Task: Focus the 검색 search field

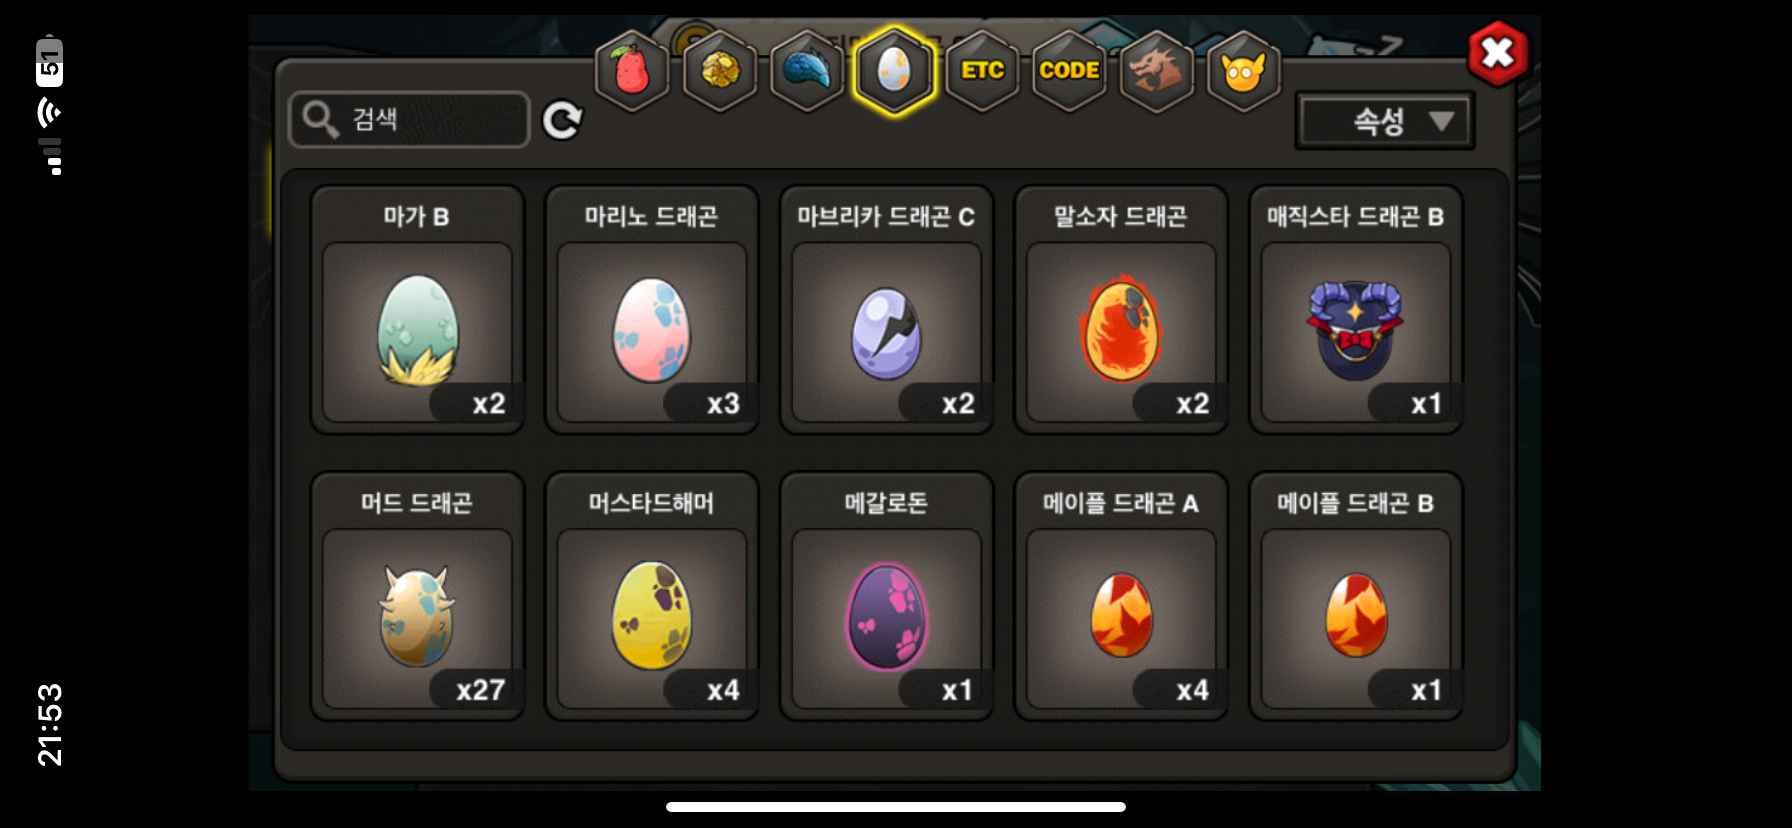Action: click(x=409, y=119)
